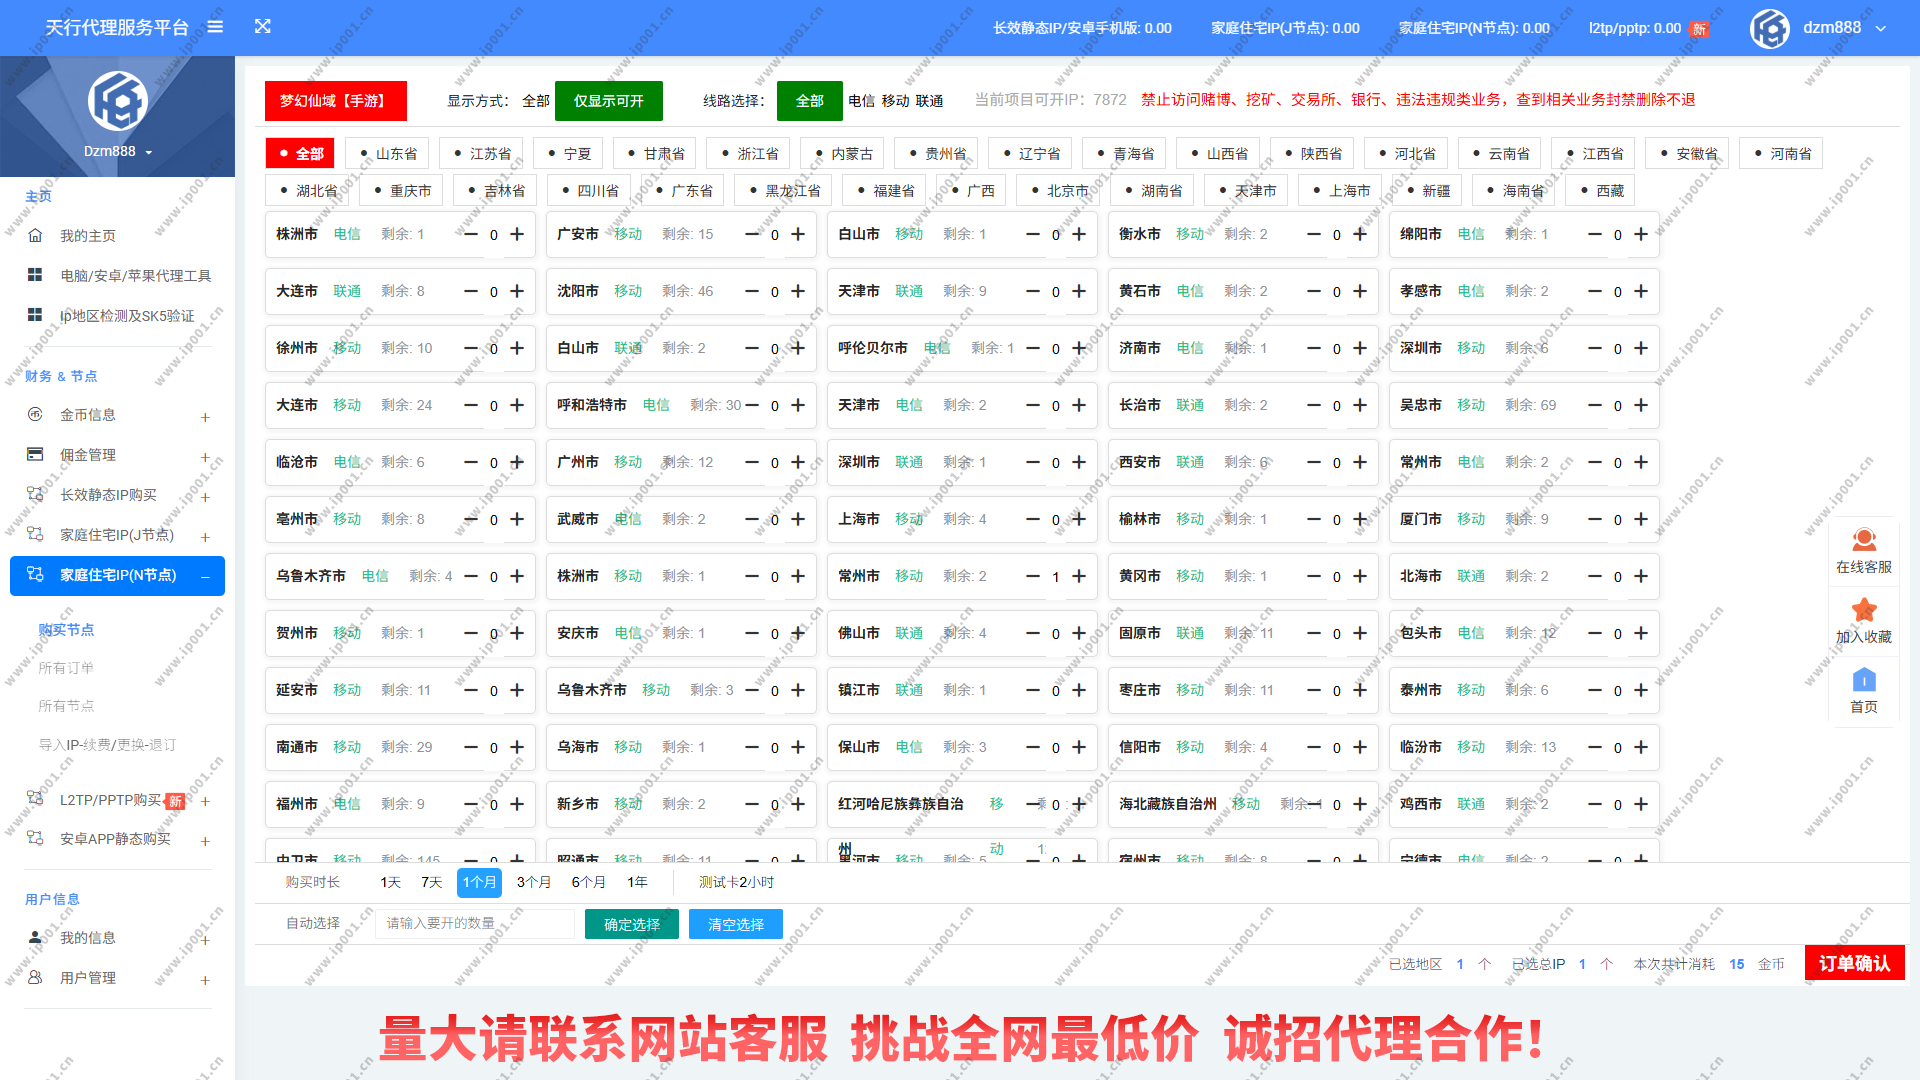Open 在线客服 customer service panel on right
Viewport: 1920px width, 1080px height.
[1863, 551]
